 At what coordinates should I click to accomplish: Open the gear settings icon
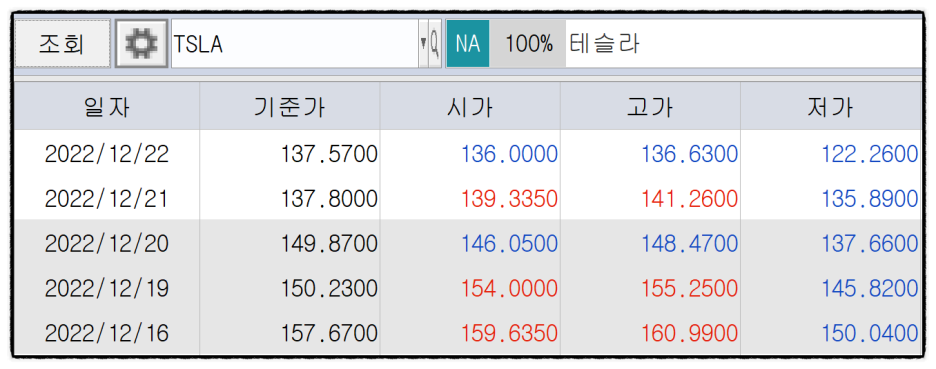point(141,44)
